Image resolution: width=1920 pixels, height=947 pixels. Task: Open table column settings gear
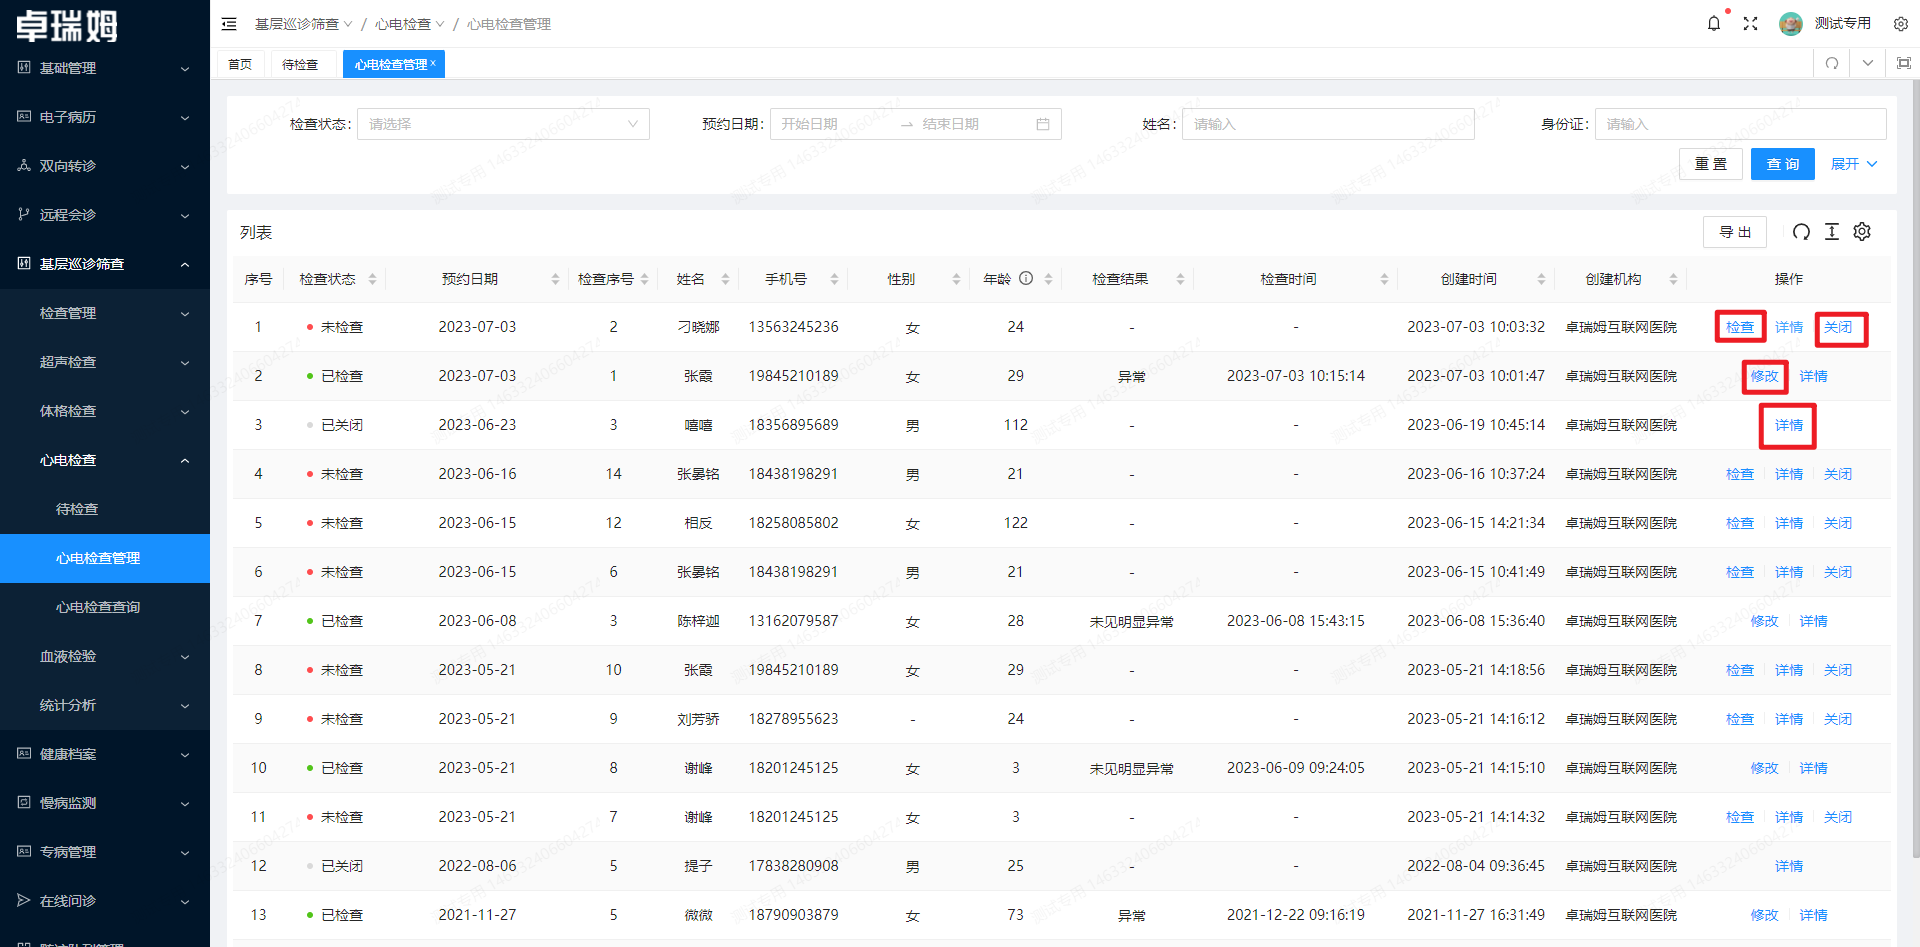pyautogui.click(x=1862, y=232)
